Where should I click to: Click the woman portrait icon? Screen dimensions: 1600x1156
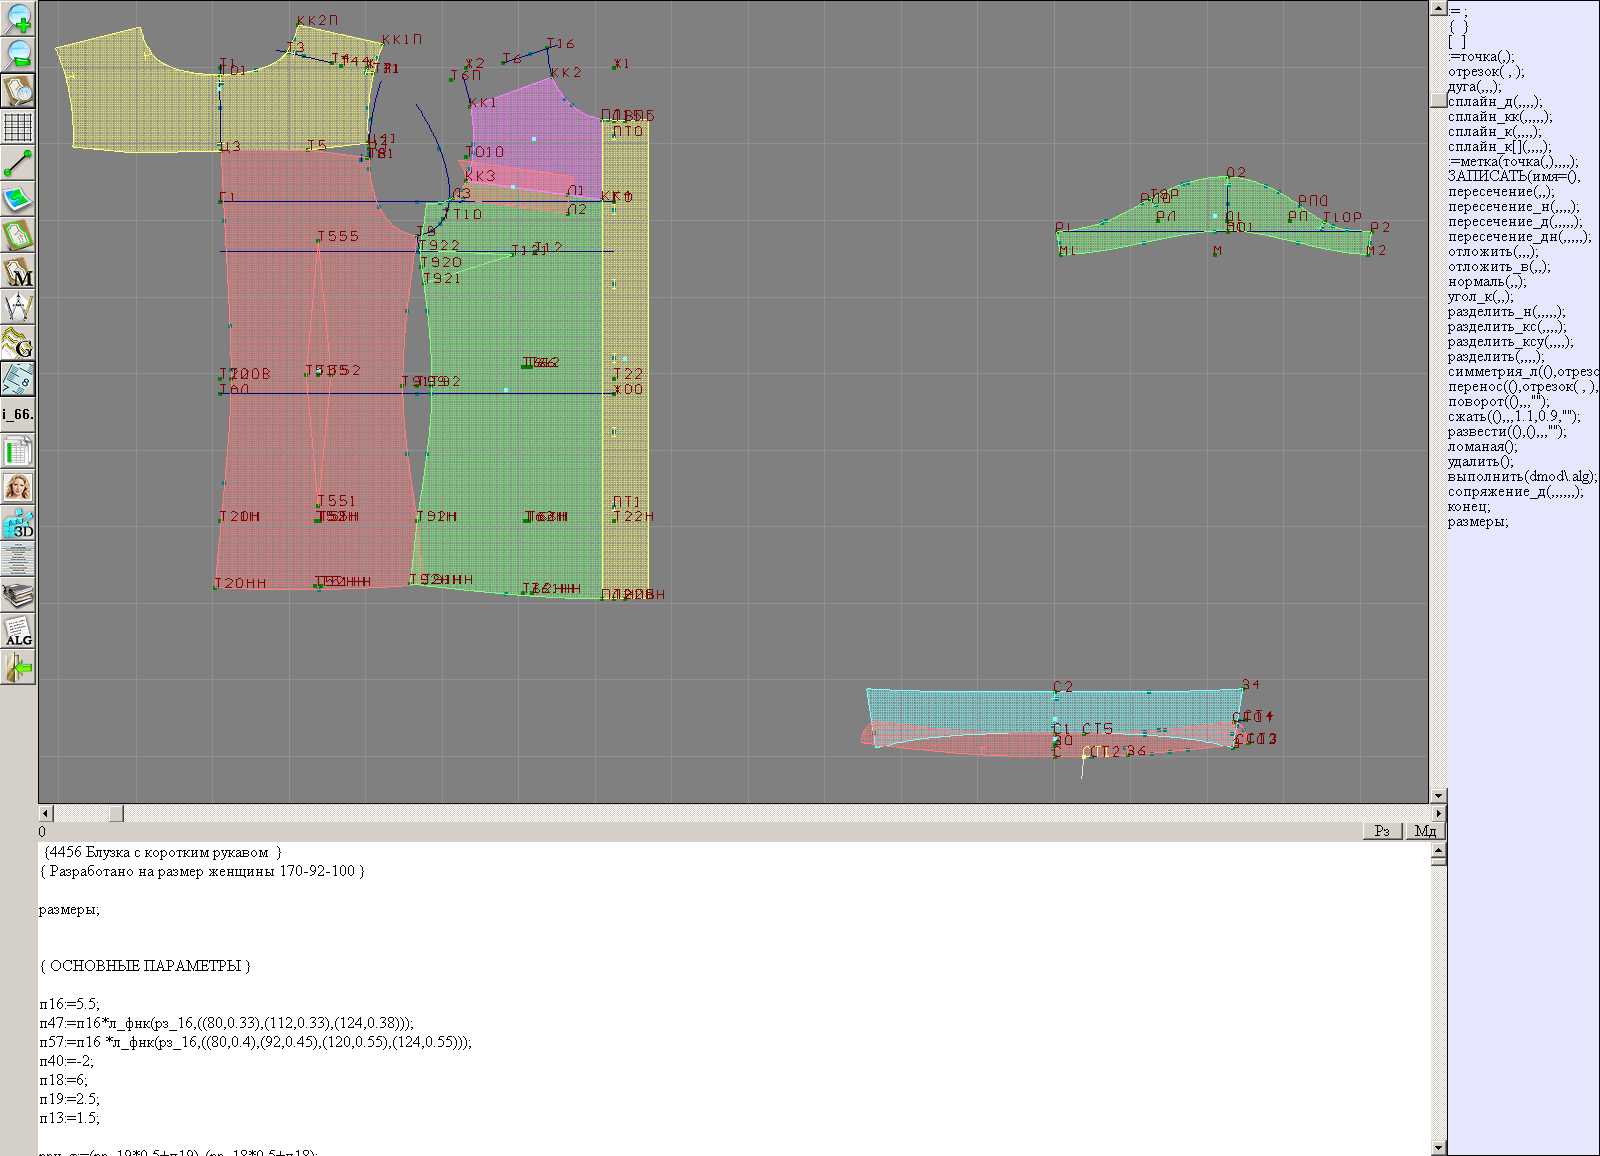click(18, 487)
